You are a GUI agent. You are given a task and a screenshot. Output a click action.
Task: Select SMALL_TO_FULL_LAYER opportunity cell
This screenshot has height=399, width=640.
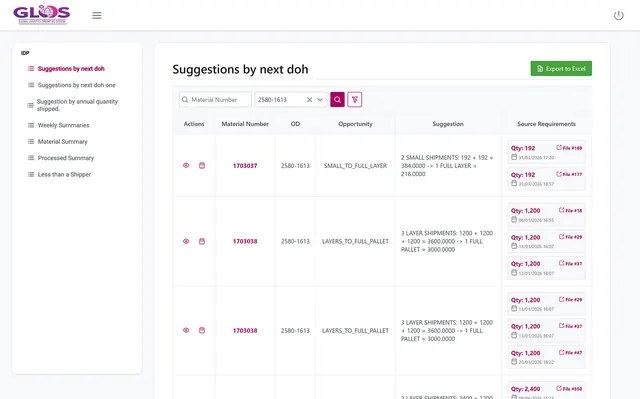pos(355,166)
